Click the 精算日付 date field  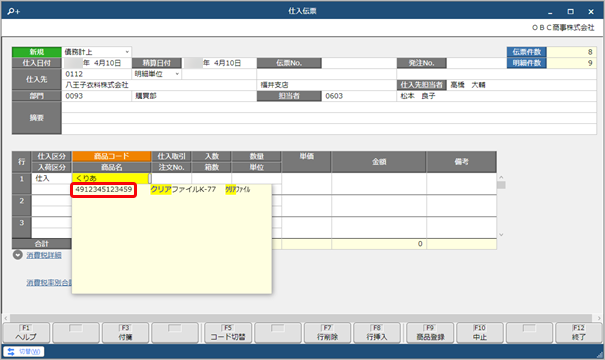coord(220,63)
